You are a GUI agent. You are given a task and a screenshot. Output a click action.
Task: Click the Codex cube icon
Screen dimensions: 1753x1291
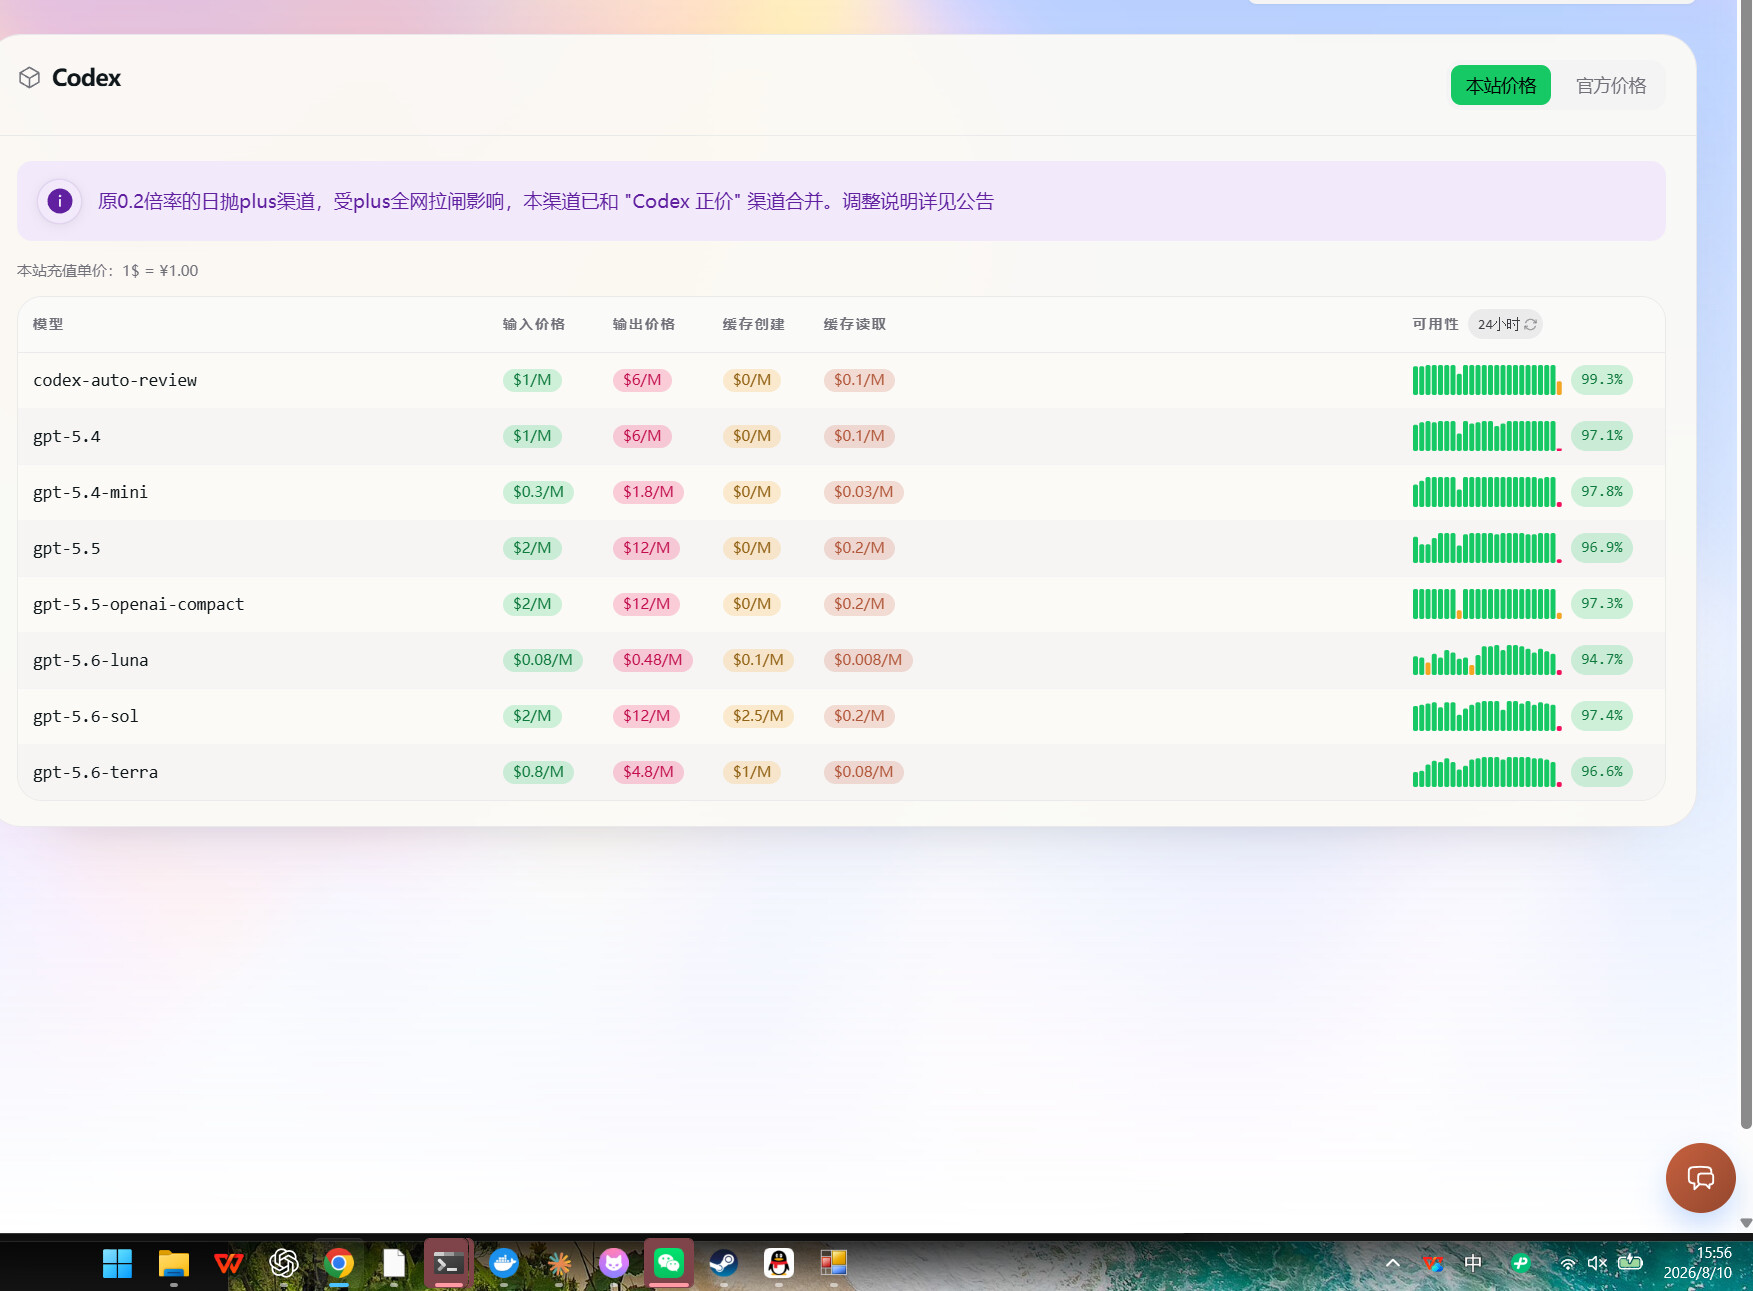click(x=29, y=78)
